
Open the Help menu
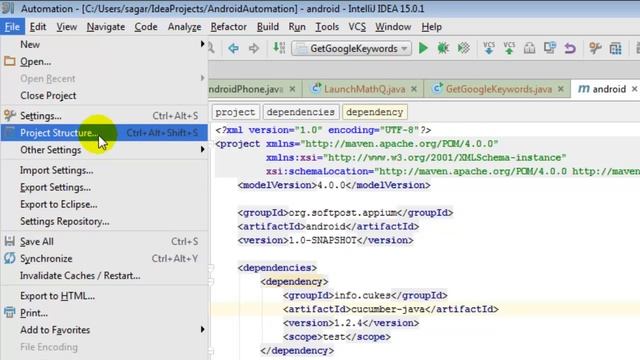click(x=431, y=27)
